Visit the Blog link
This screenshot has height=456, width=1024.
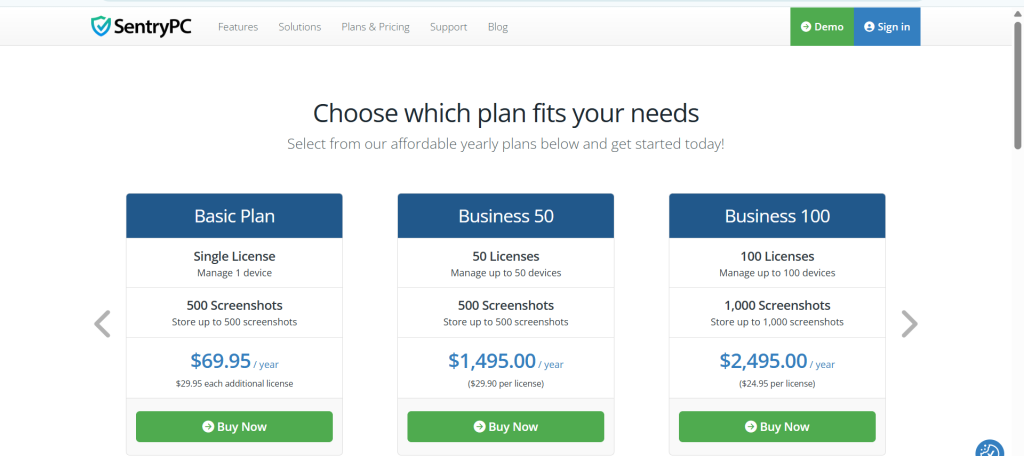(498, 27)
